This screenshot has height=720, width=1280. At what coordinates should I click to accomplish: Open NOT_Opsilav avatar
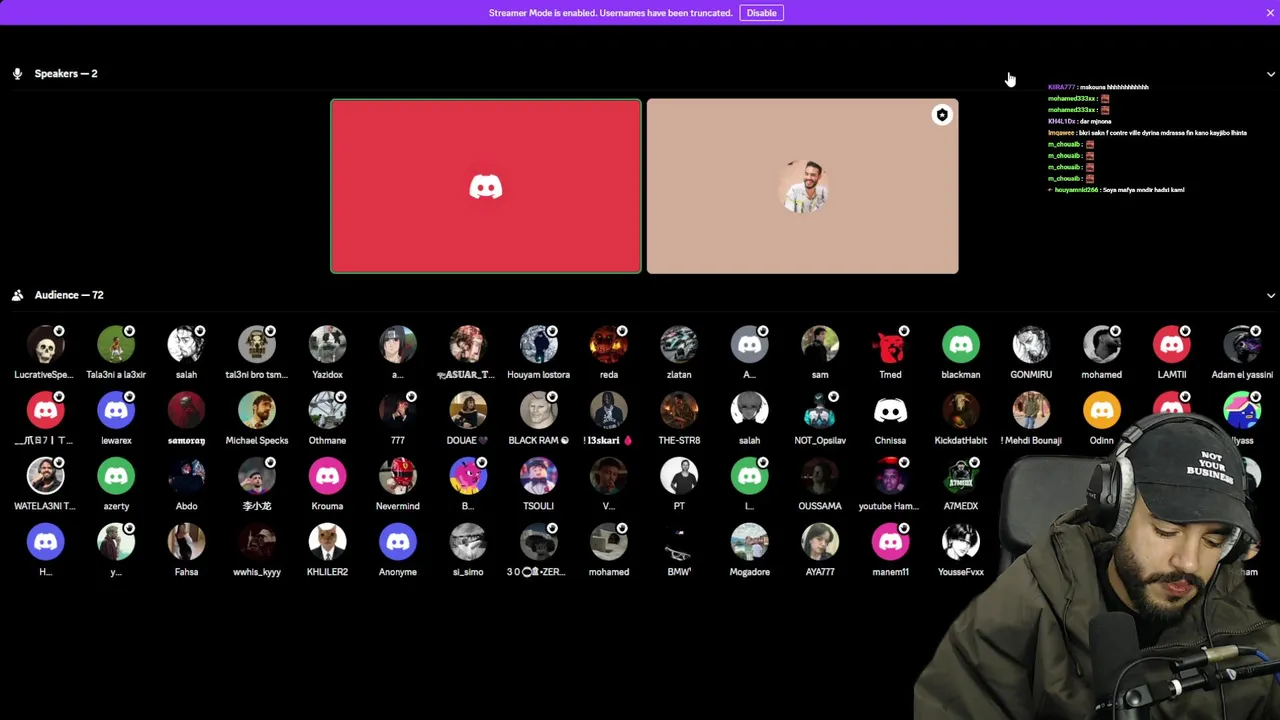click(x=820, y=411)
